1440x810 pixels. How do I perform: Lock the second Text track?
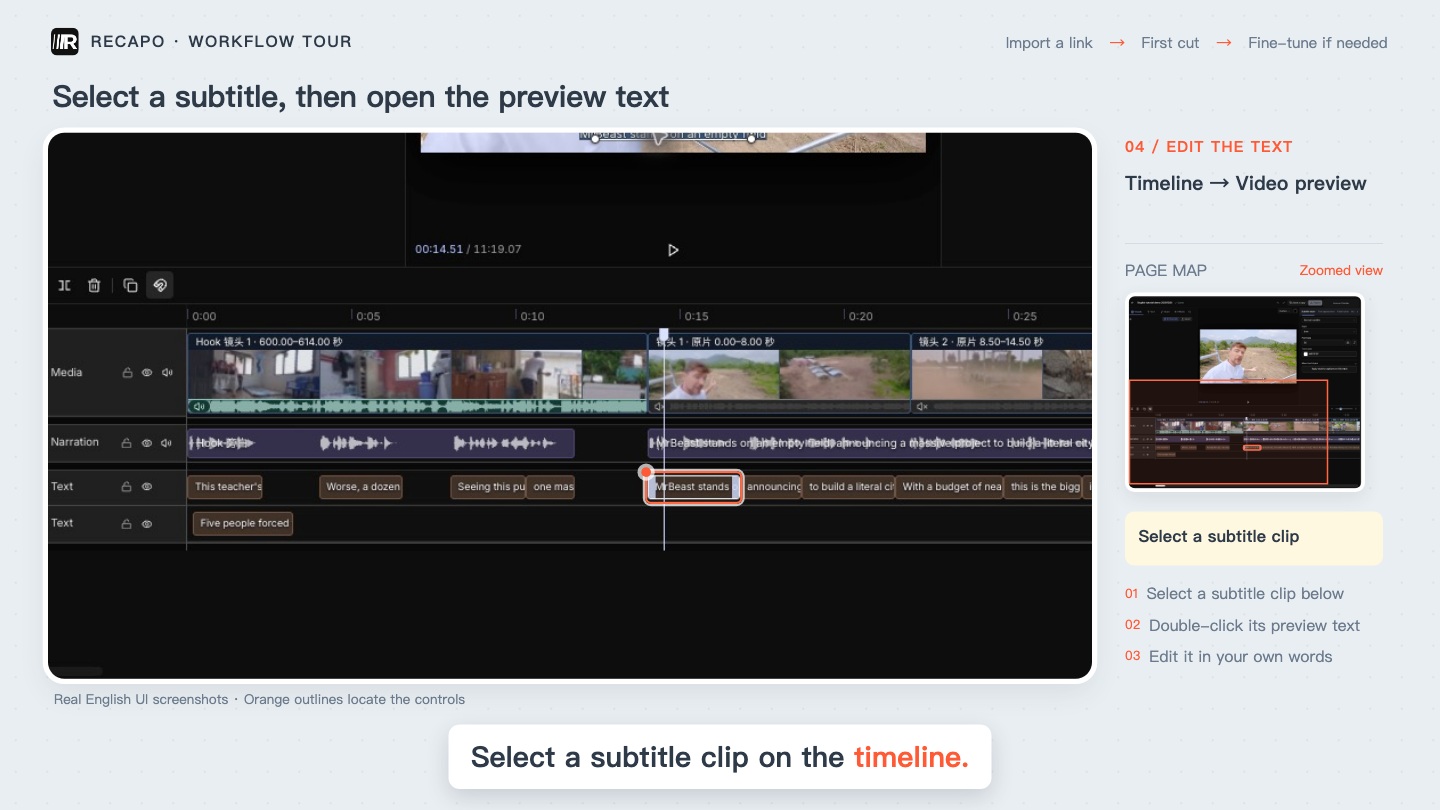click(127, 523)
